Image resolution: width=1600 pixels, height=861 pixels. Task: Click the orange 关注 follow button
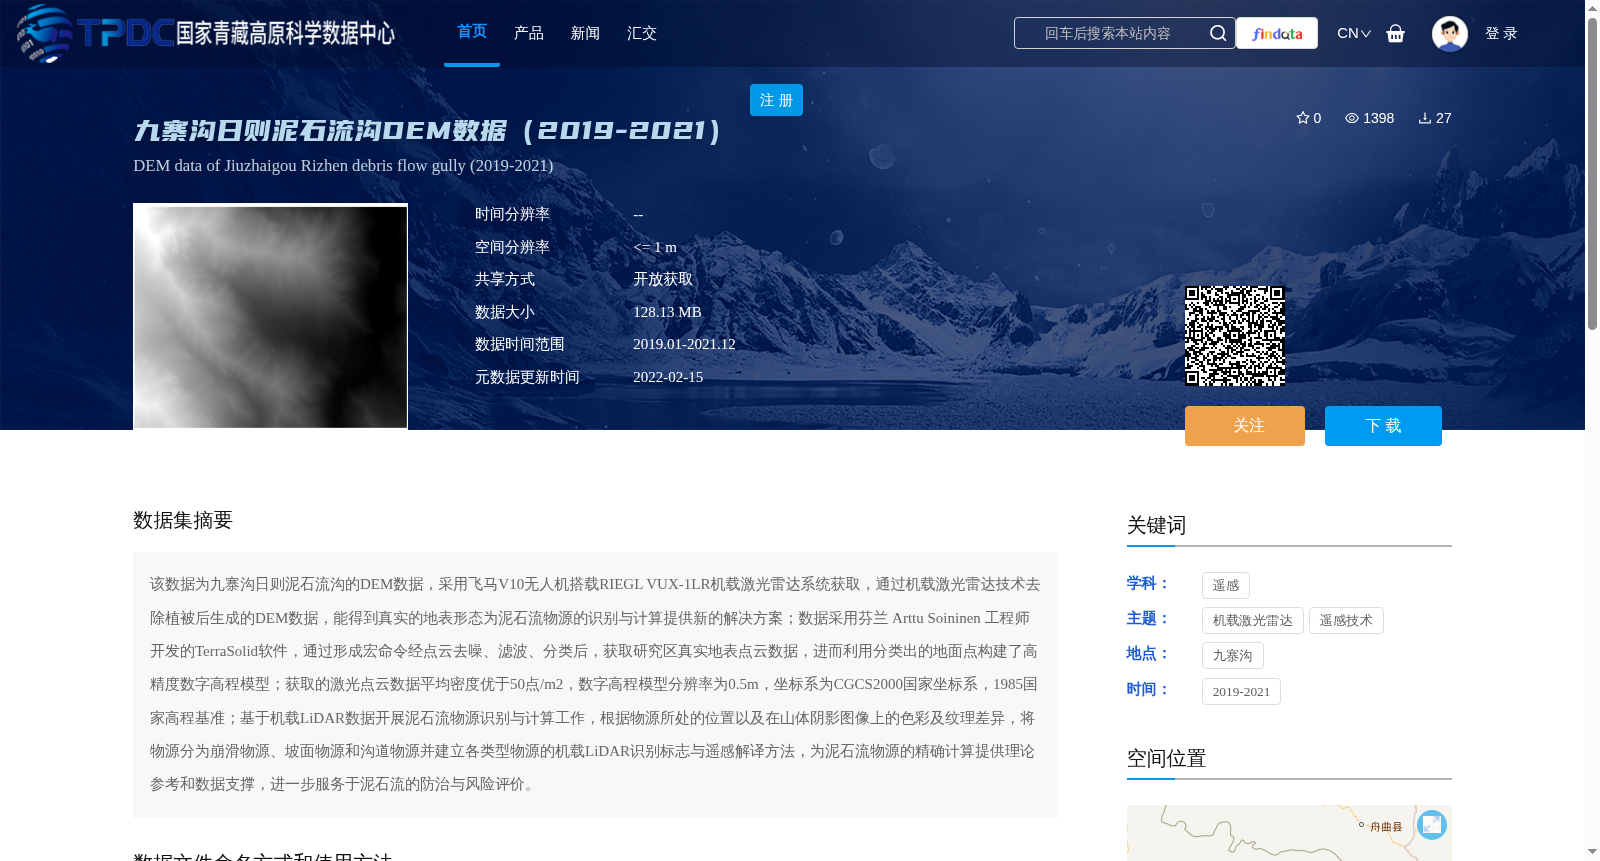point(1245,426)
